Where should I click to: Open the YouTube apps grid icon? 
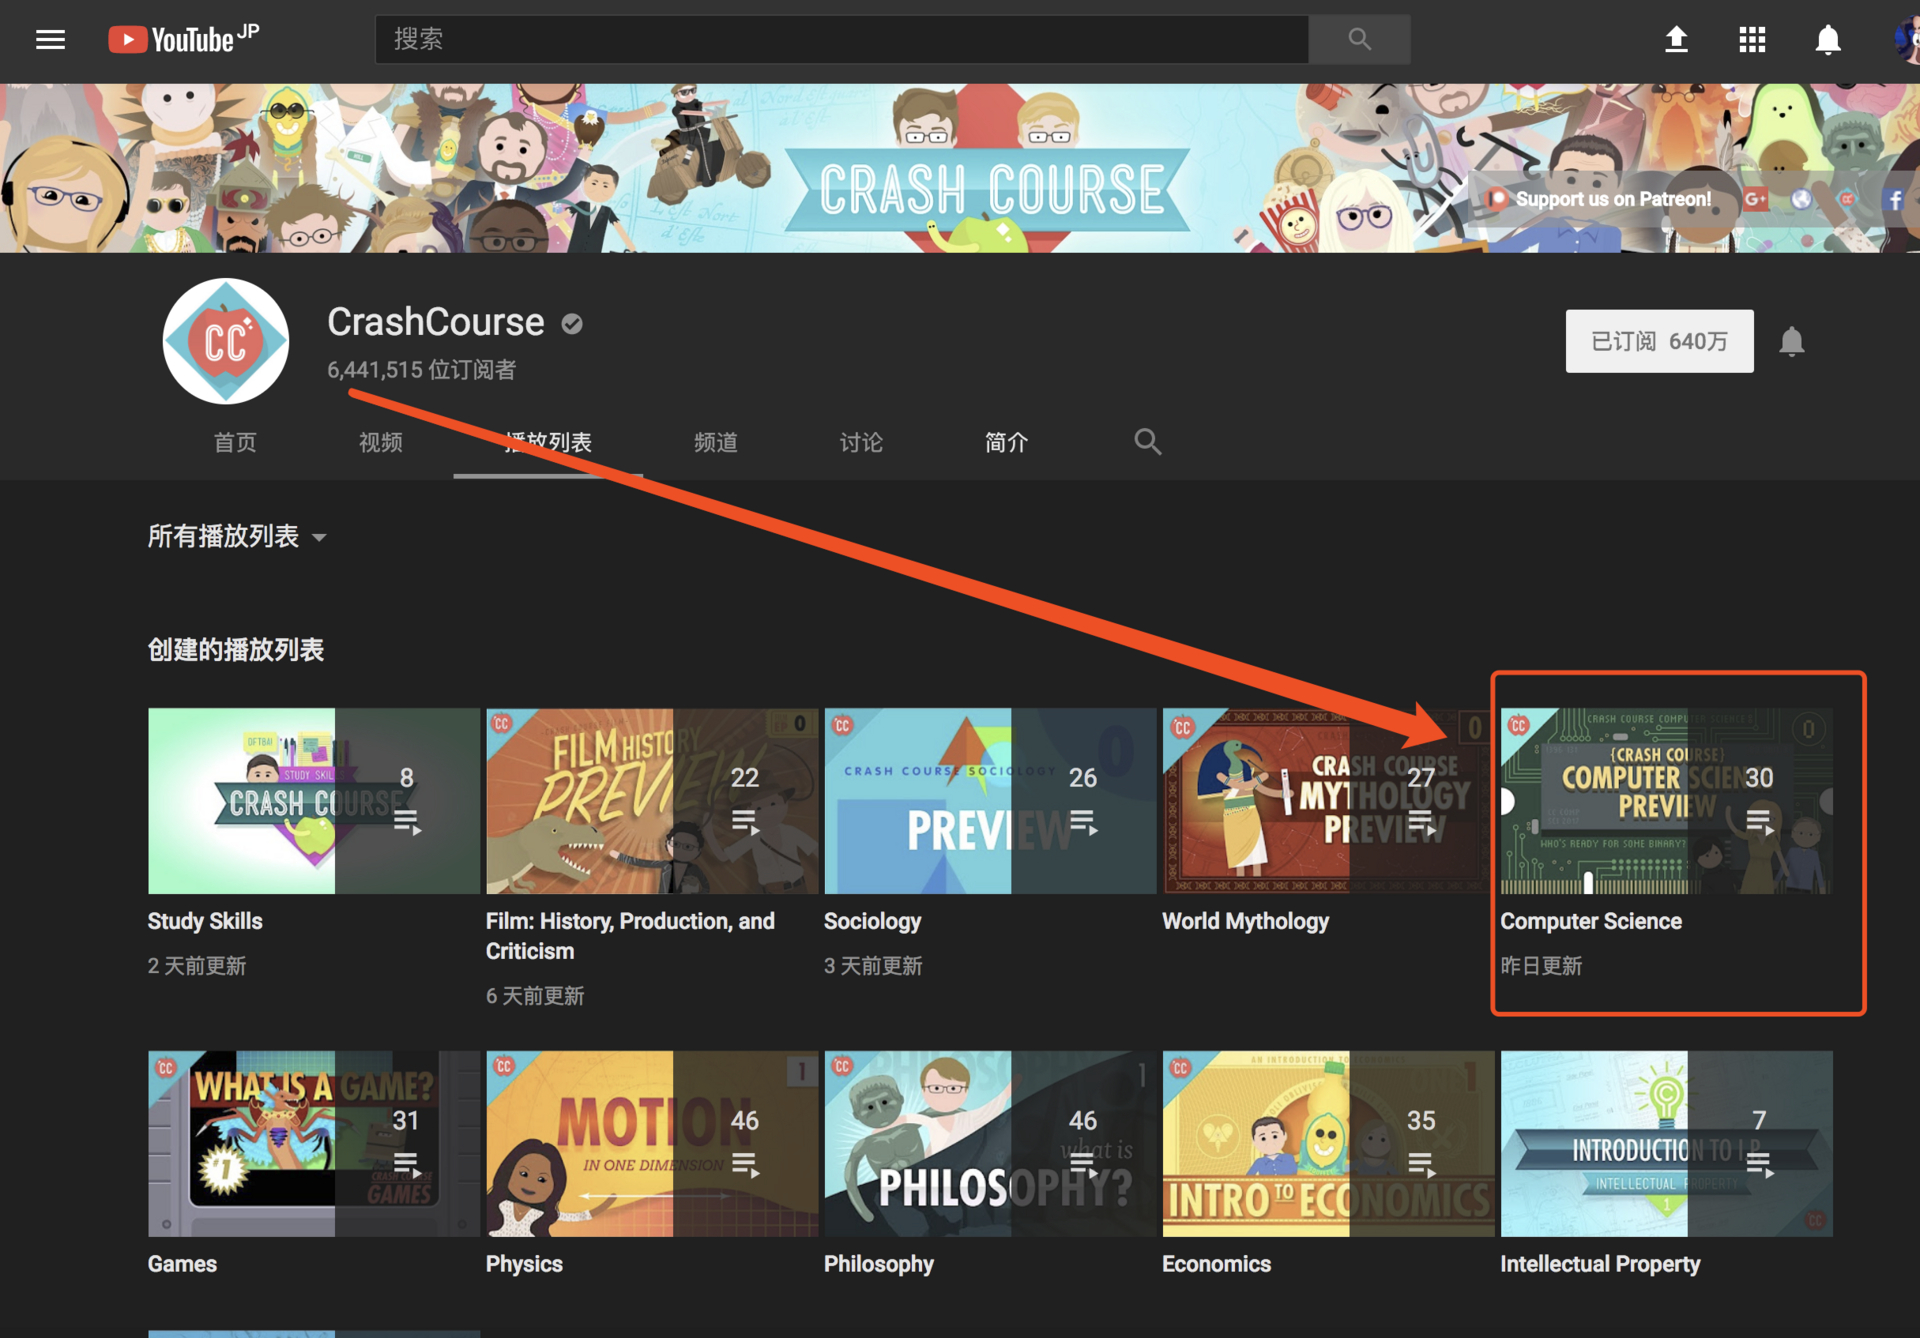[1752, 39]
